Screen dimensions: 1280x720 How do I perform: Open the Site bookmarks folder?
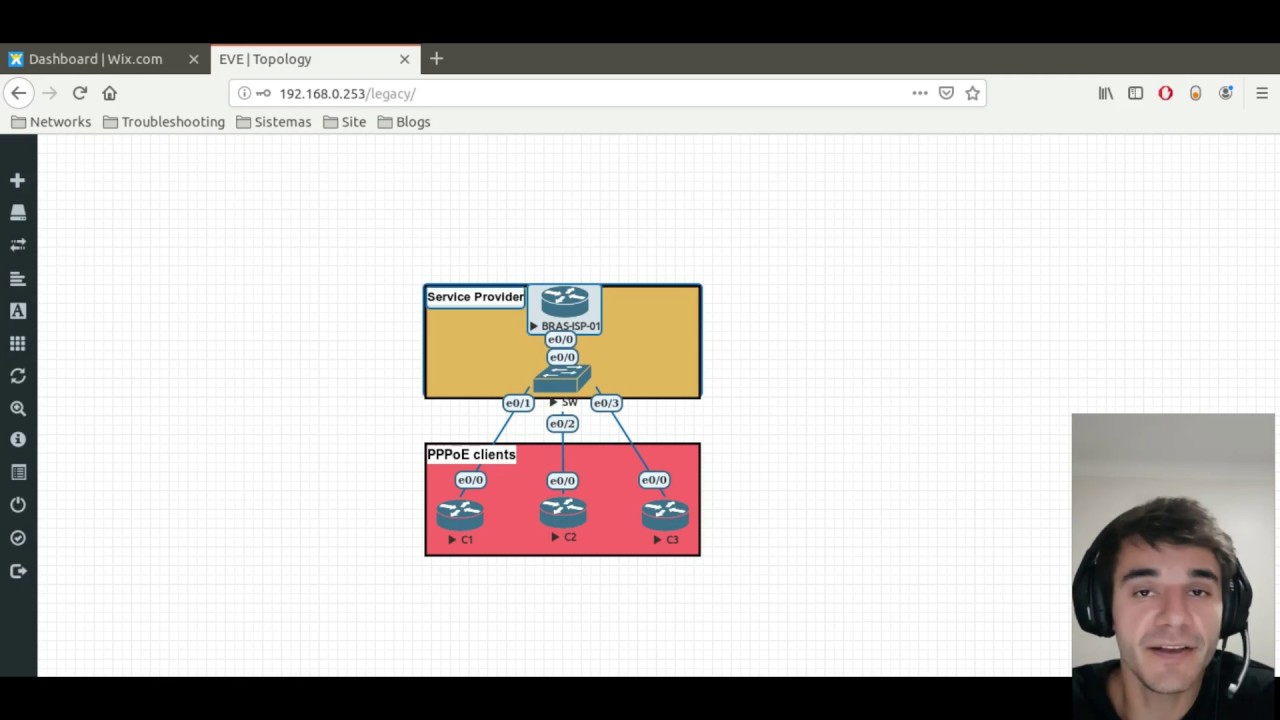344,122
